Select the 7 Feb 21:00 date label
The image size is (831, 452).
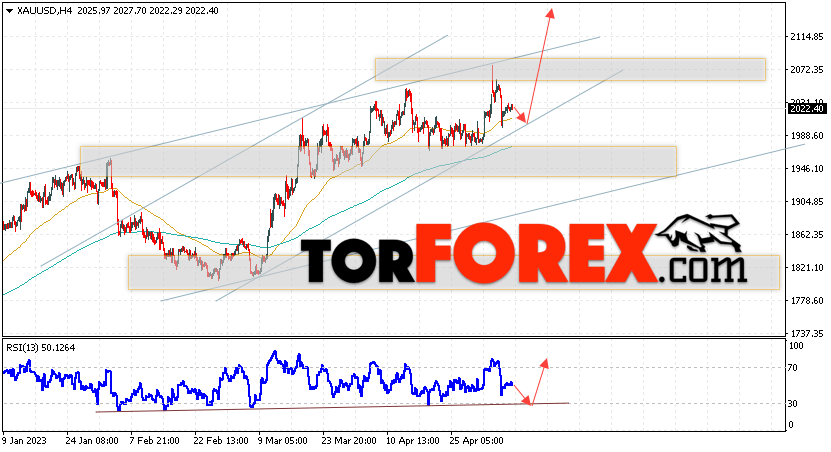click(154, 440)
